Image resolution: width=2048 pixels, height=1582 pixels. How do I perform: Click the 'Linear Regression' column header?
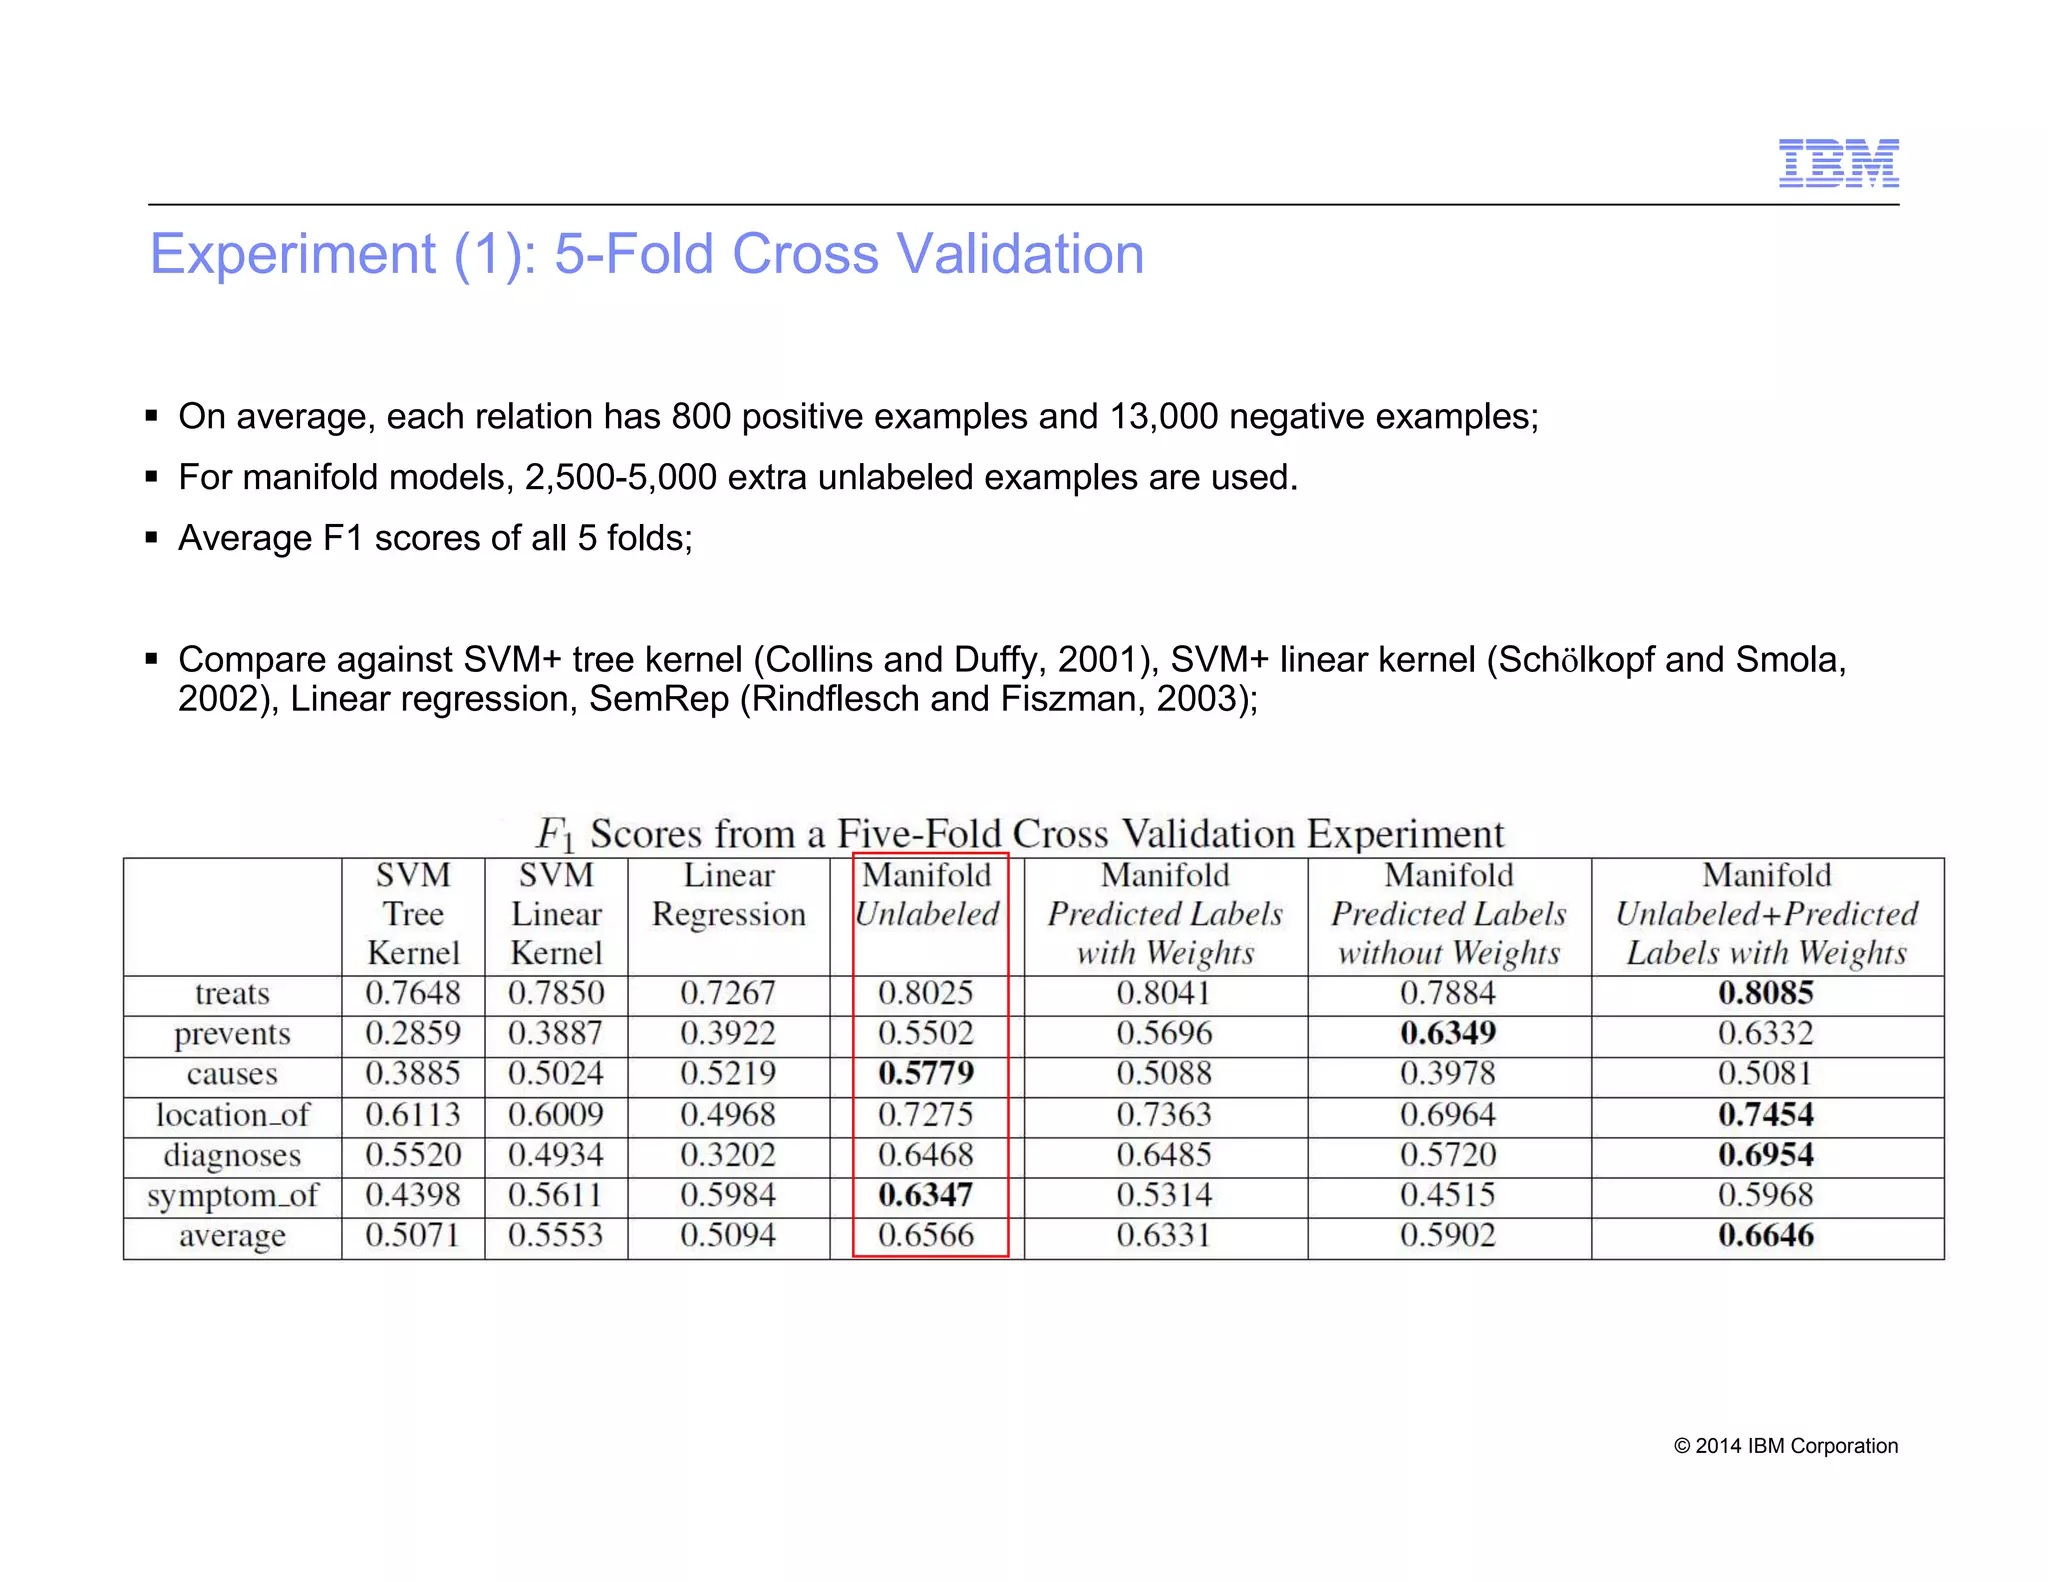pos(729,895)
